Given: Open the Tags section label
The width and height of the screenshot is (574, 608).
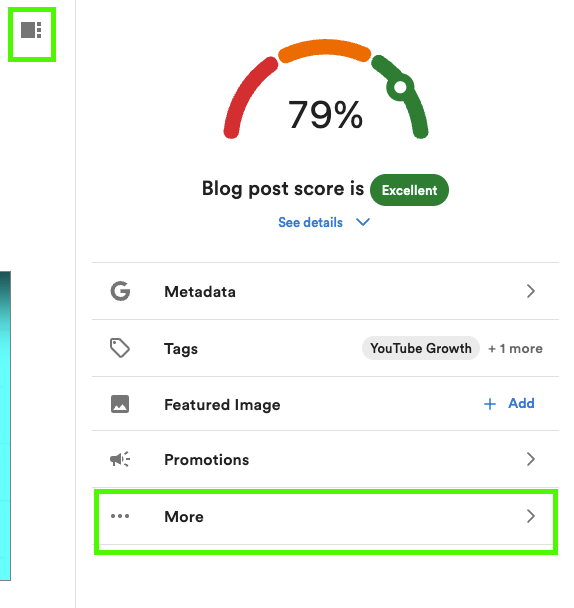Looking at the screenshot, I should pyautogui.click(x=181, y=349).
